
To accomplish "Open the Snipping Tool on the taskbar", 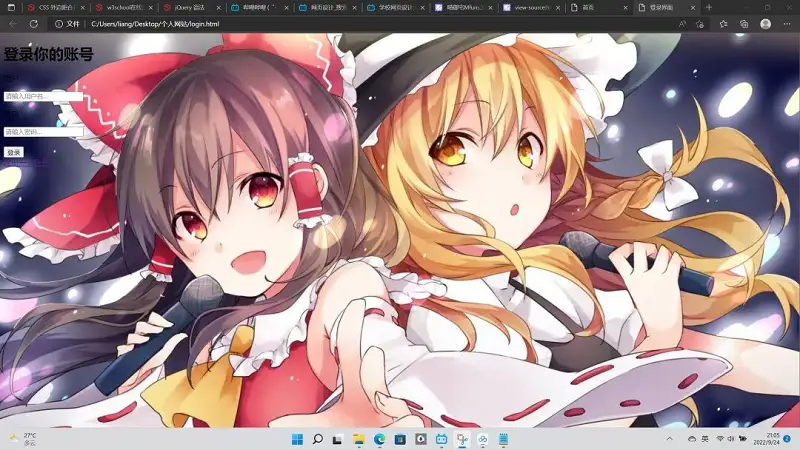I will click(x=462, y=439).
